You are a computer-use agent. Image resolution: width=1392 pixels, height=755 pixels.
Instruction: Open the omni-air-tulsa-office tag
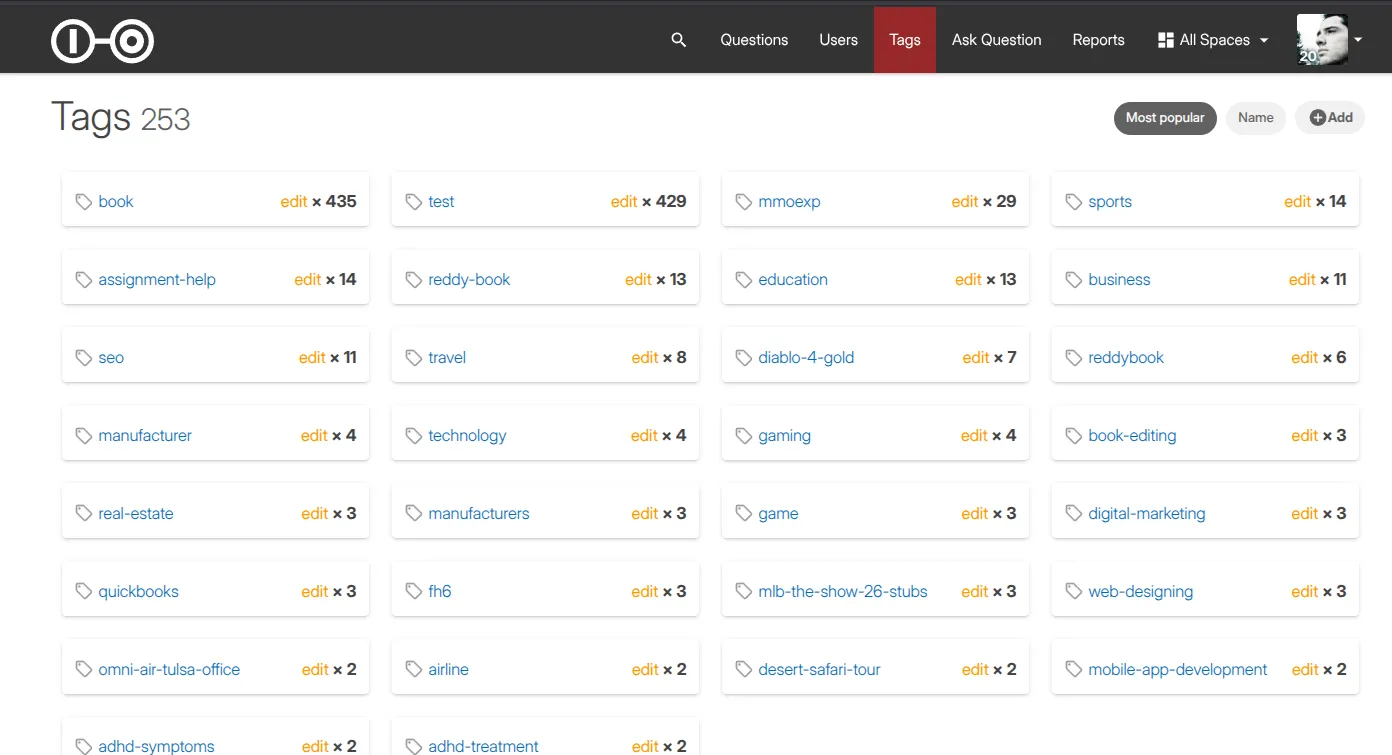point(169,670)
